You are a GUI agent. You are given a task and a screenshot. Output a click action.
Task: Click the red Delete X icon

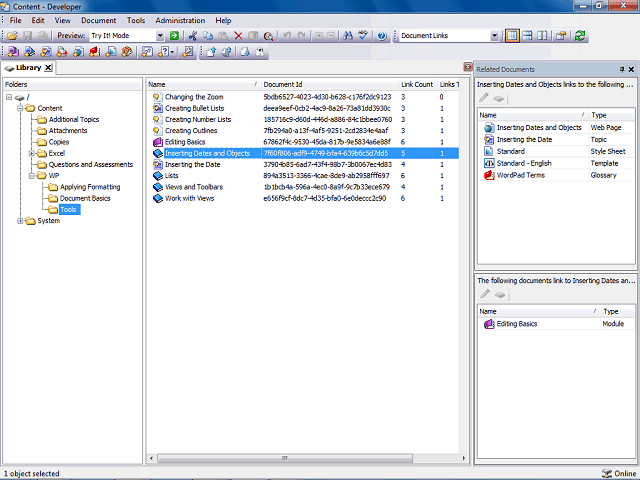[x=238, y=36]
